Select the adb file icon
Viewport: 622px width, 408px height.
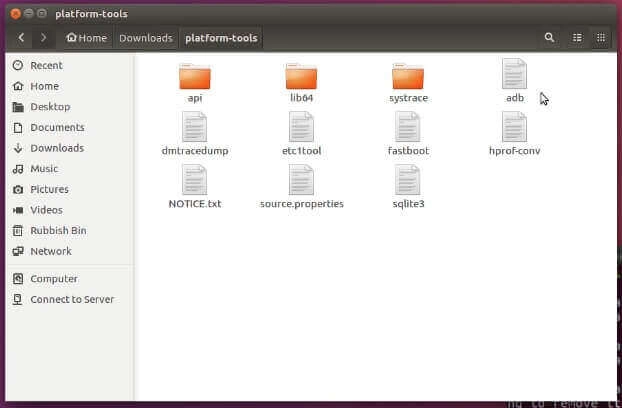point(514,74)
